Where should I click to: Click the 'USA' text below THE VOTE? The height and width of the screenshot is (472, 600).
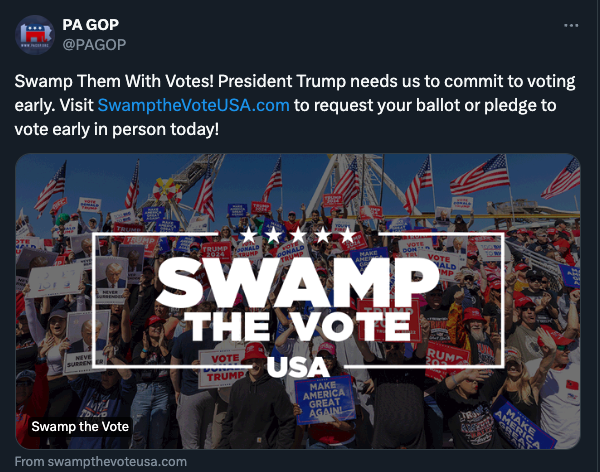click(x=298, y=368)
